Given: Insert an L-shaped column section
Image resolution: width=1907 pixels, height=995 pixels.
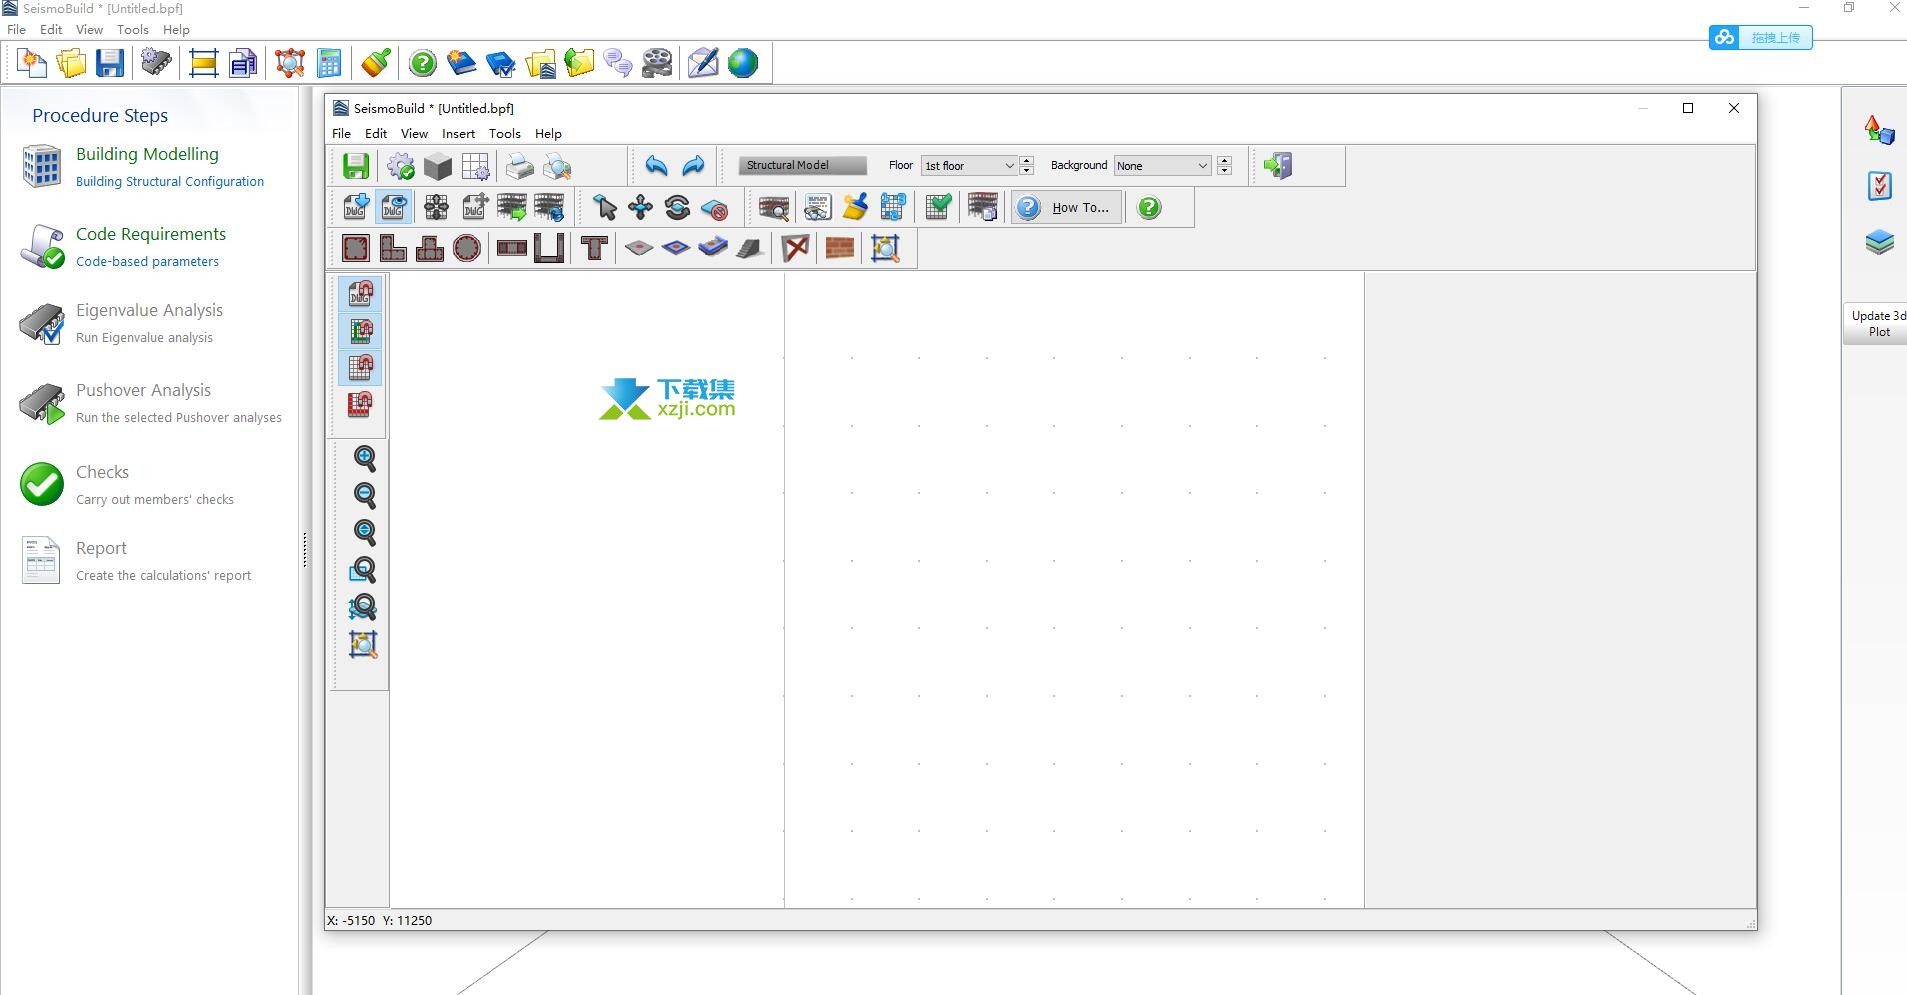Looking at the screenshot, I should tap(393, 248).
